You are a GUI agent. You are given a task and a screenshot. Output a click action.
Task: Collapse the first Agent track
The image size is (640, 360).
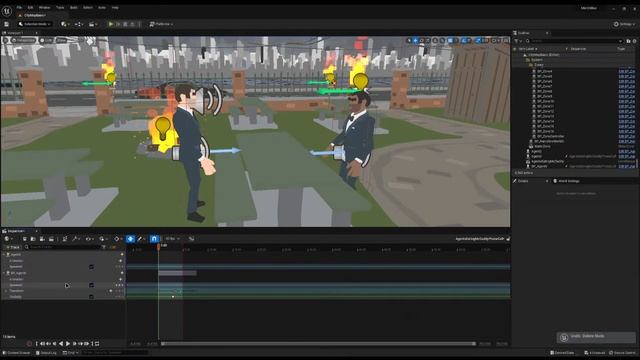(x=4, y=255)
